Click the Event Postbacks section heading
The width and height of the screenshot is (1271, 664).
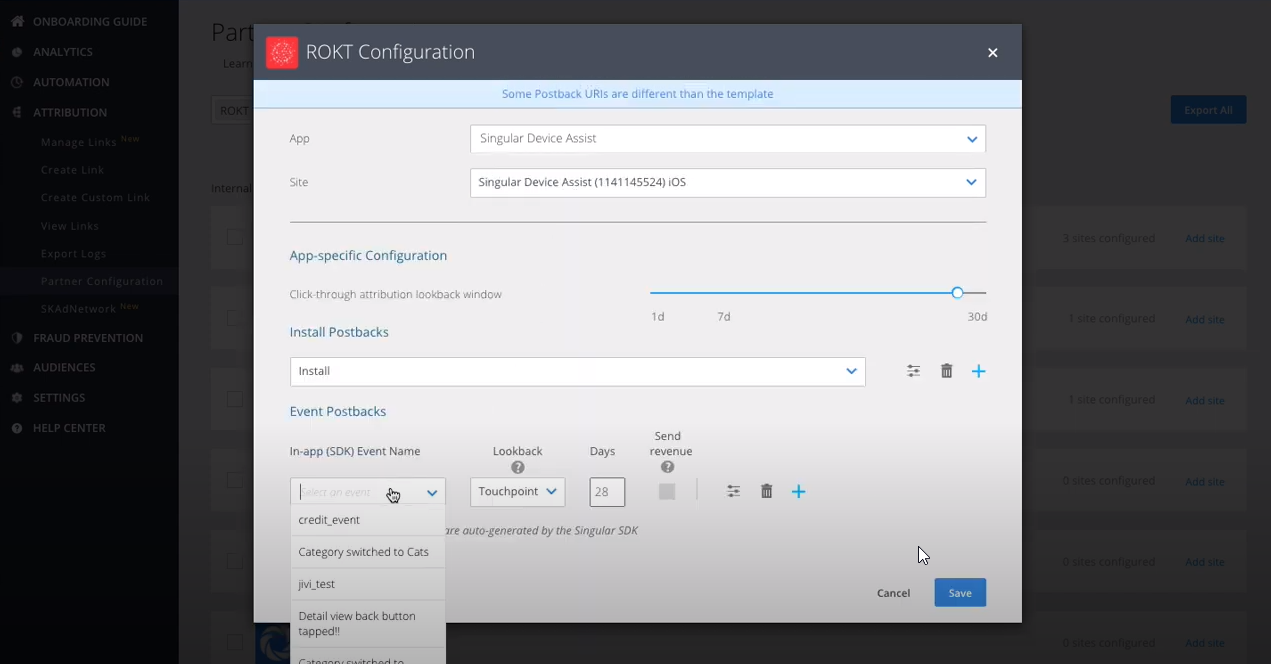(338, 412)
